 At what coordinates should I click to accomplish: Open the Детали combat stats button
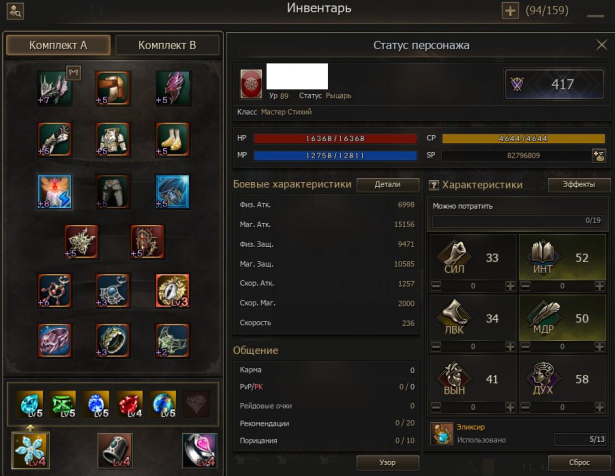[388, 184]
